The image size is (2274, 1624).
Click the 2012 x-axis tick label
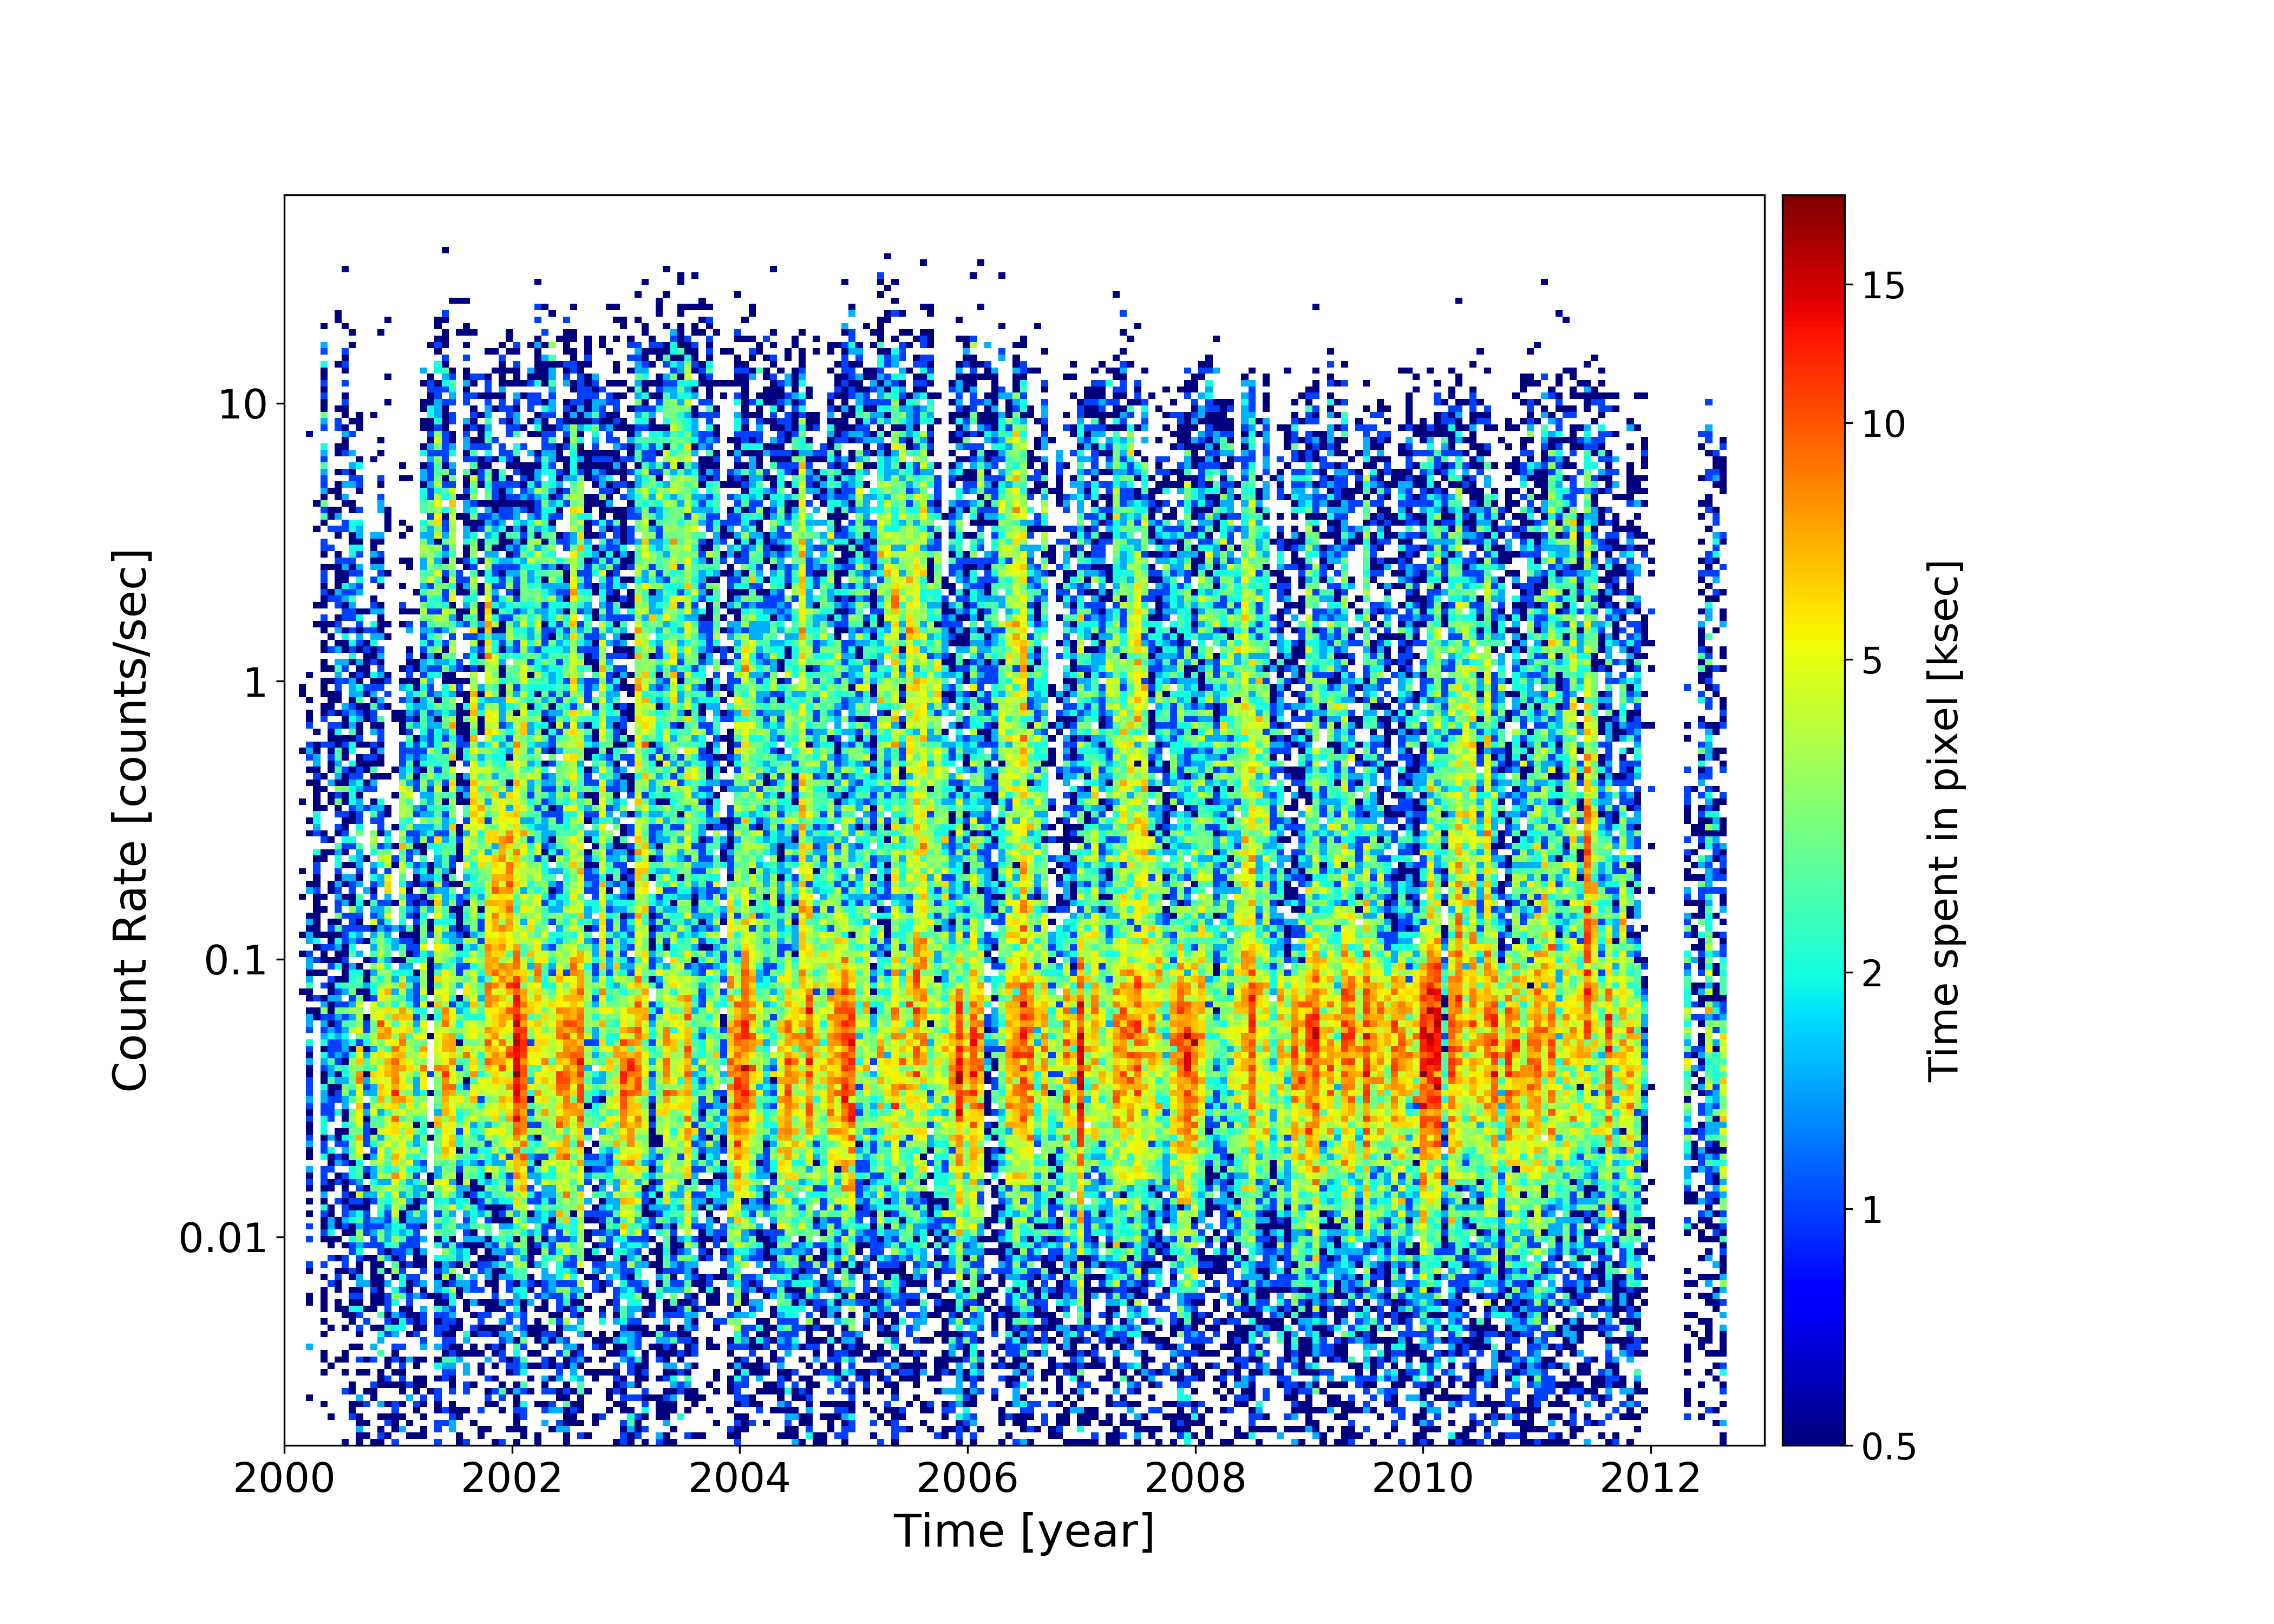point(1650,1477)
